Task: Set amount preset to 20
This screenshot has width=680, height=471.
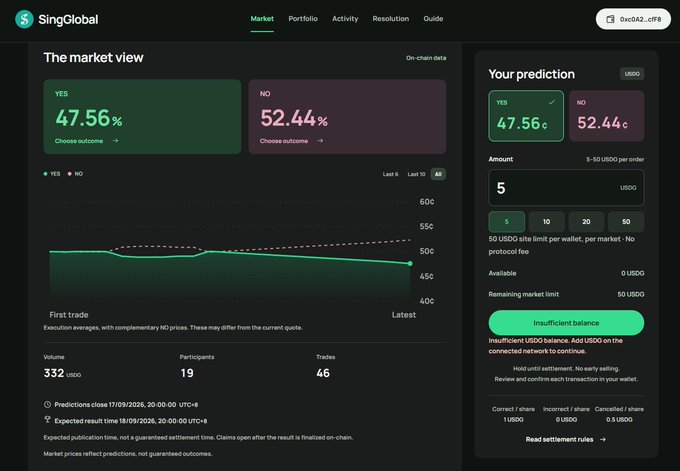Action: tap(586, 222)
